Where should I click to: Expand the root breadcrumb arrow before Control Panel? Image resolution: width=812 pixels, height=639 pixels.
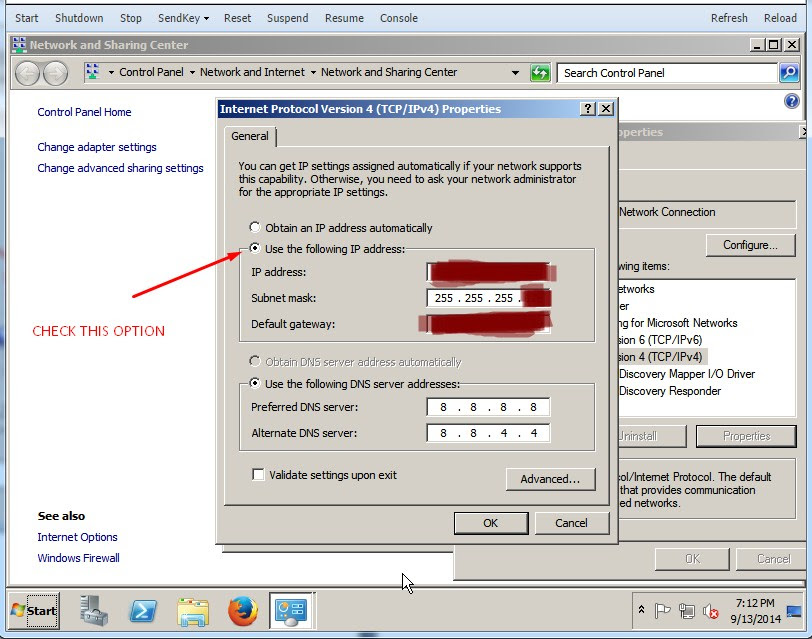pos(111,72)
